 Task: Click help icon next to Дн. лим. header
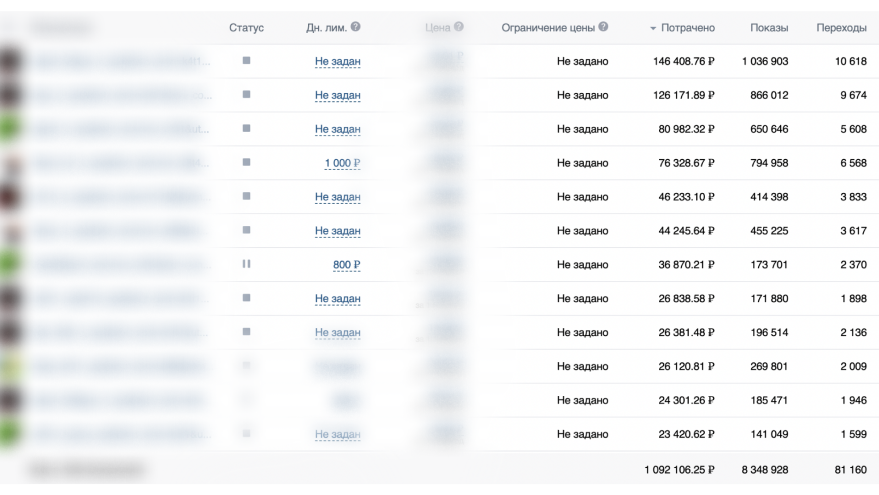click(x=355, y=27)
